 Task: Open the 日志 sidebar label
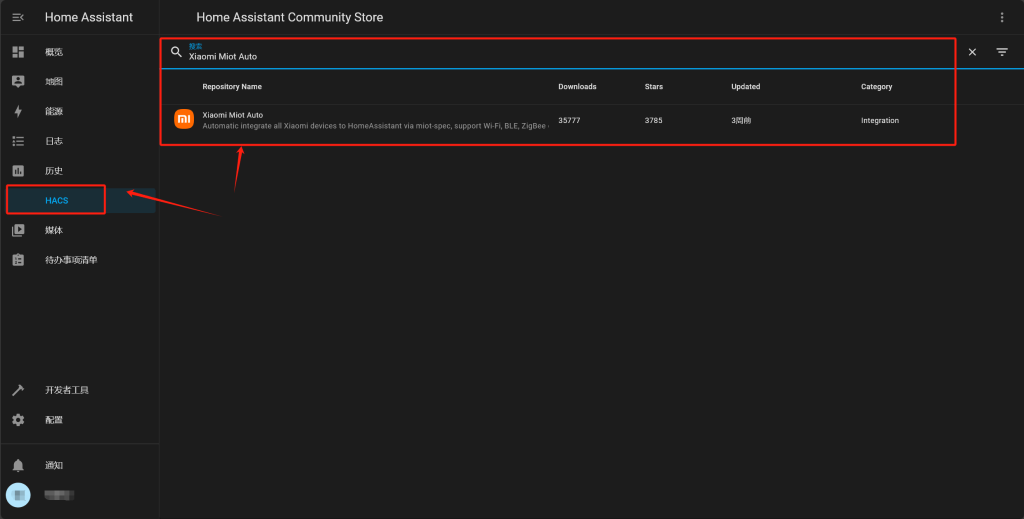(x=54, y=141)
